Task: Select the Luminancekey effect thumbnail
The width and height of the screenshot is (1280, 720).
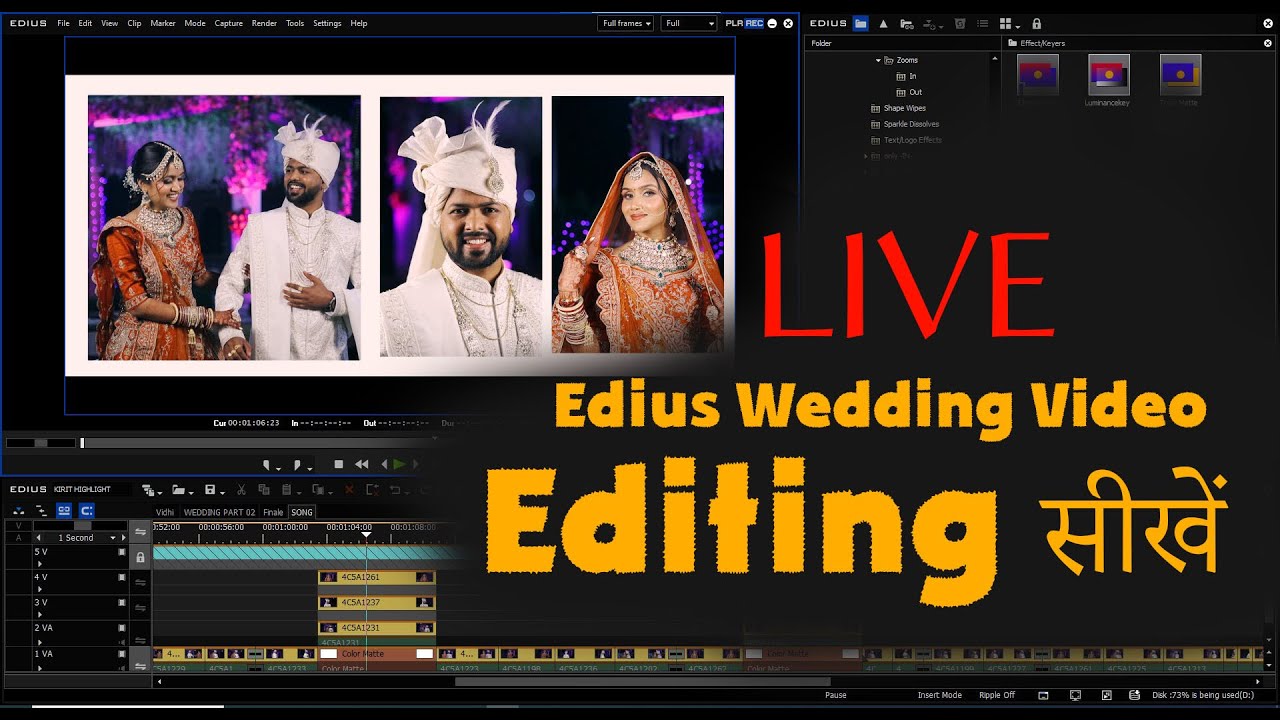Action: (1108, 76)
